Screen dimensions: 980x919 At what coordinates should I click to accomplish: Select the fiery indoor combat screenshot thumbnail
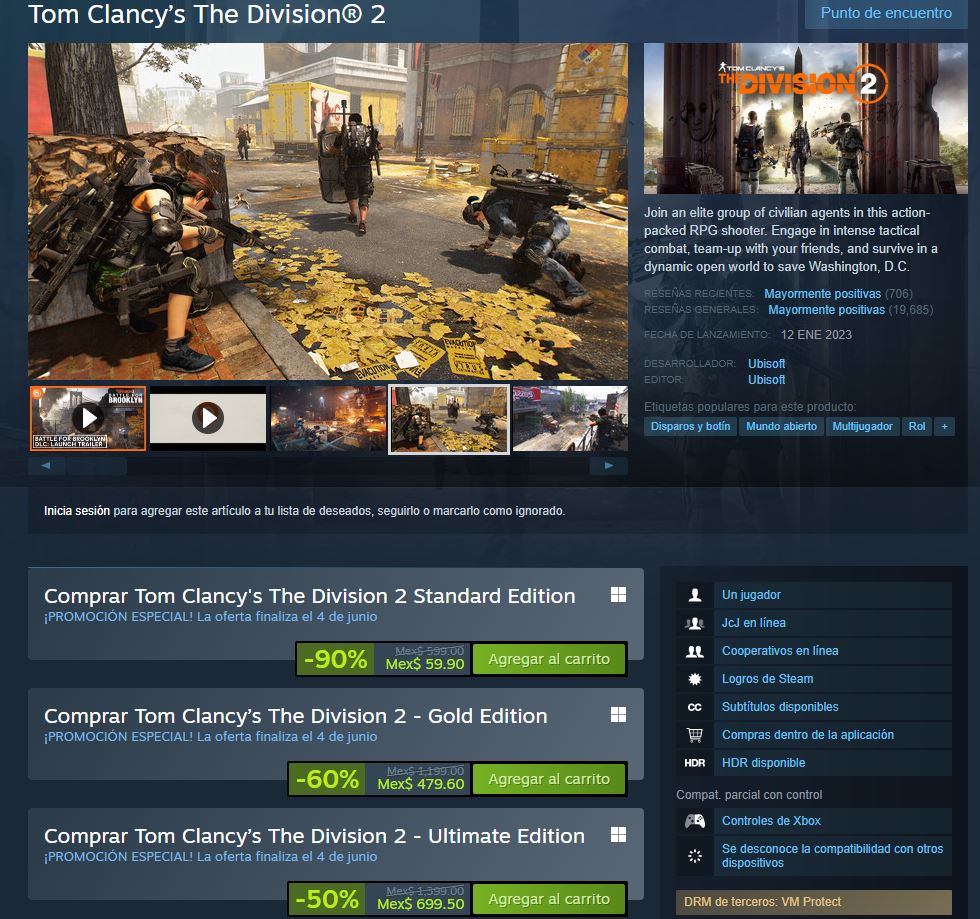[x=328, y=418]
